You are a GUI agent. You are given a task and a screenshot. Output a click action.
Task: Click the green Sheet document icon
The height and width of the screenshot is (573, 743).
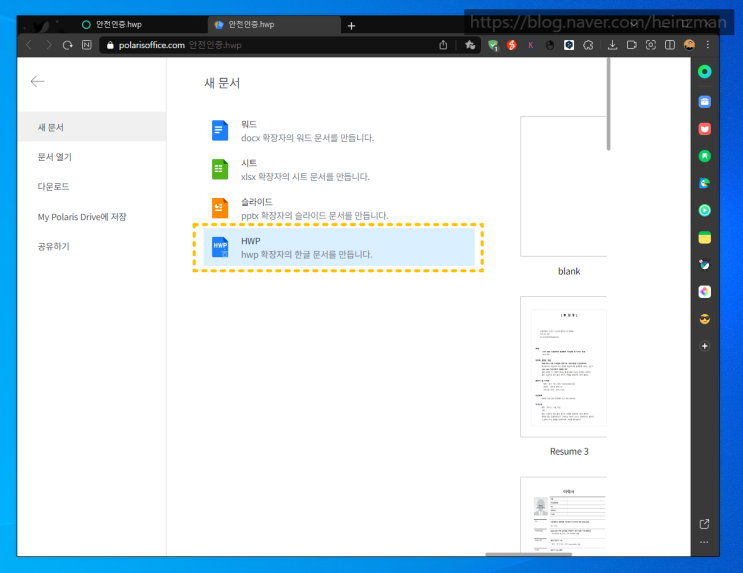click(x=219, y=169)
